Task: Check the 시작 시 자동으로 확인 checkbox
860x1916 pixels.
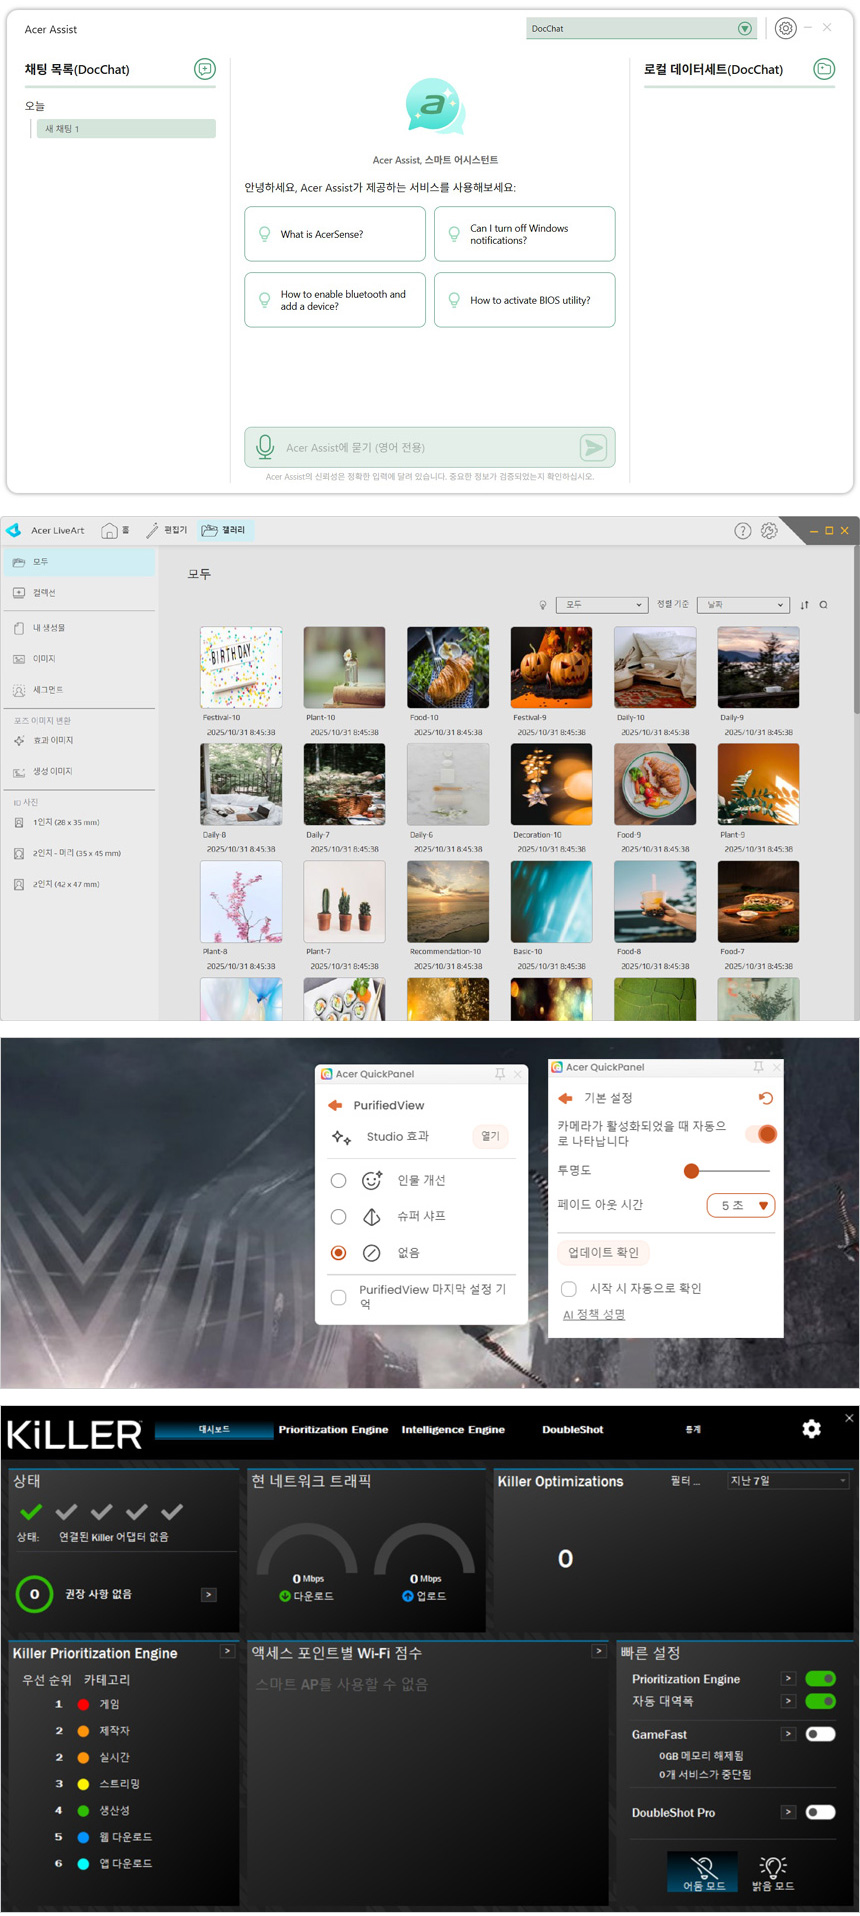Action: tap(569, 1288)
